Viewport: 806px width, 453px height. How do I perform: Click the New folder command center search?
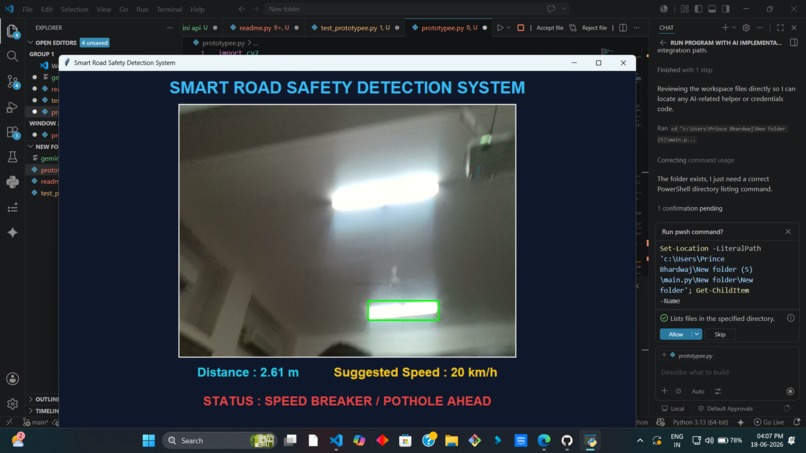(417, 9)
